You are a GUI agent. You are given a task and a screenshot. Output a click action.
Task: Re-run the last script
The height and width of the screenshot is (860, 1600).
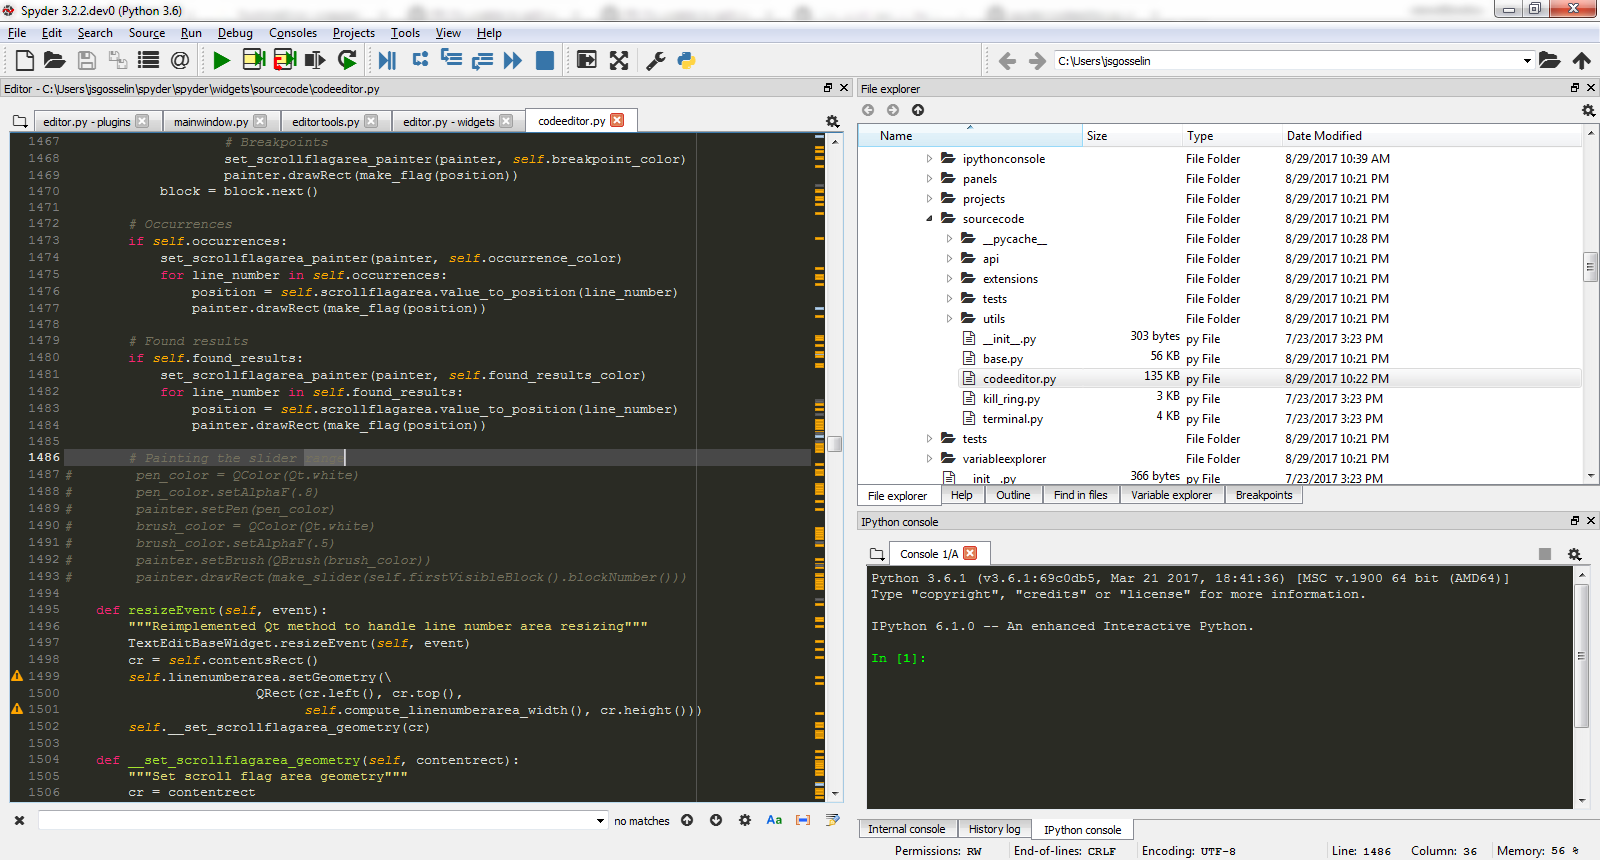[x=347, y=61]
